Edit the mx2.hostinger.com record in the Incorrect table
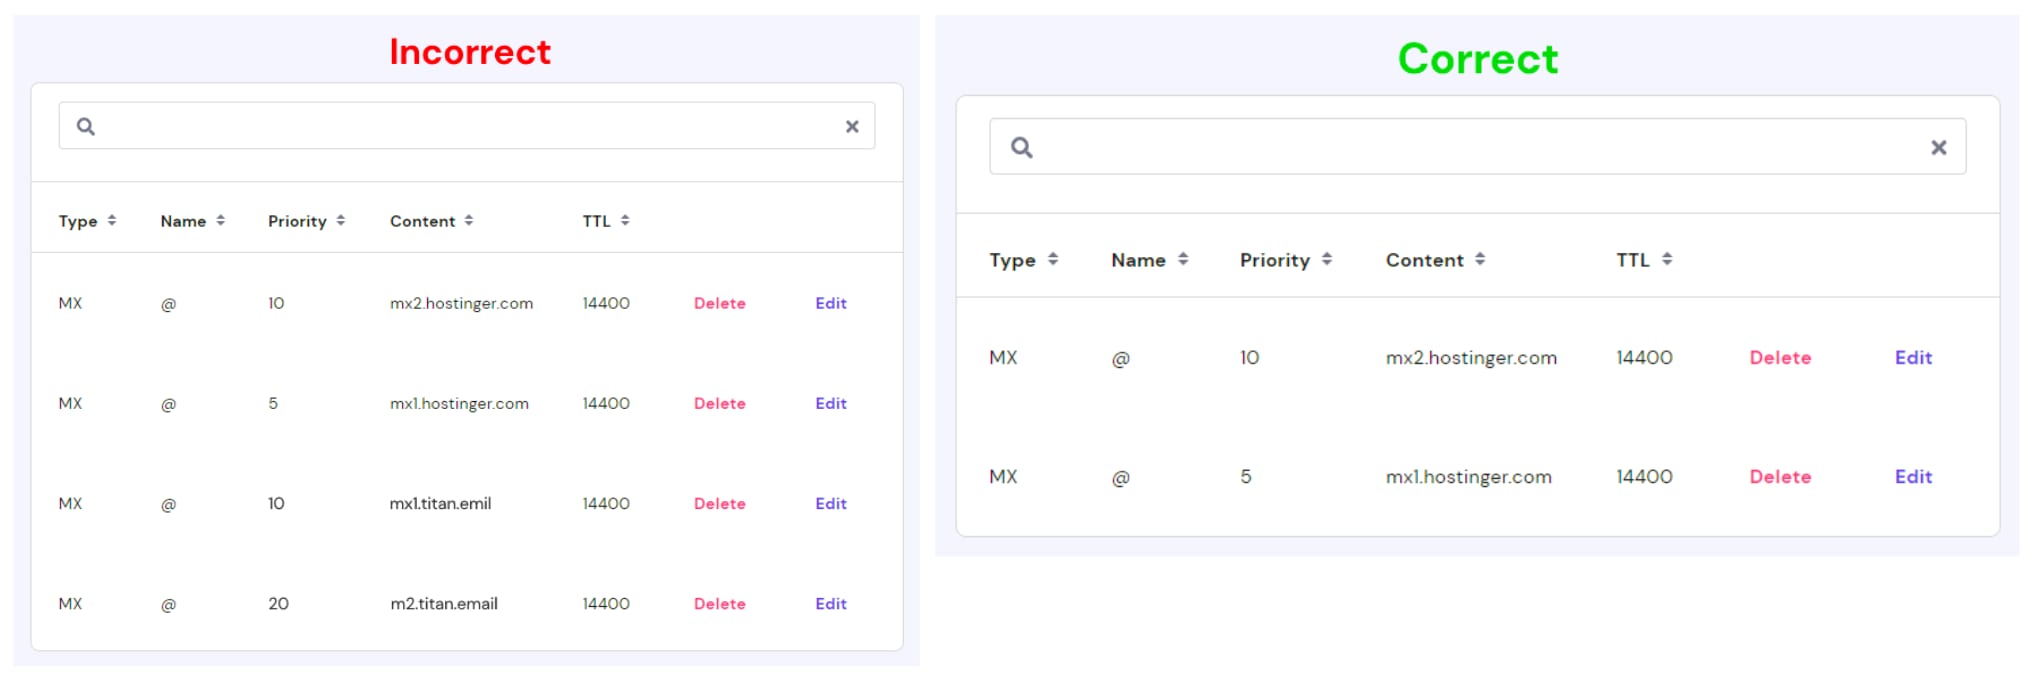Screen dimensions: 2030x684 pyautogui.click(x=831, y=303)
